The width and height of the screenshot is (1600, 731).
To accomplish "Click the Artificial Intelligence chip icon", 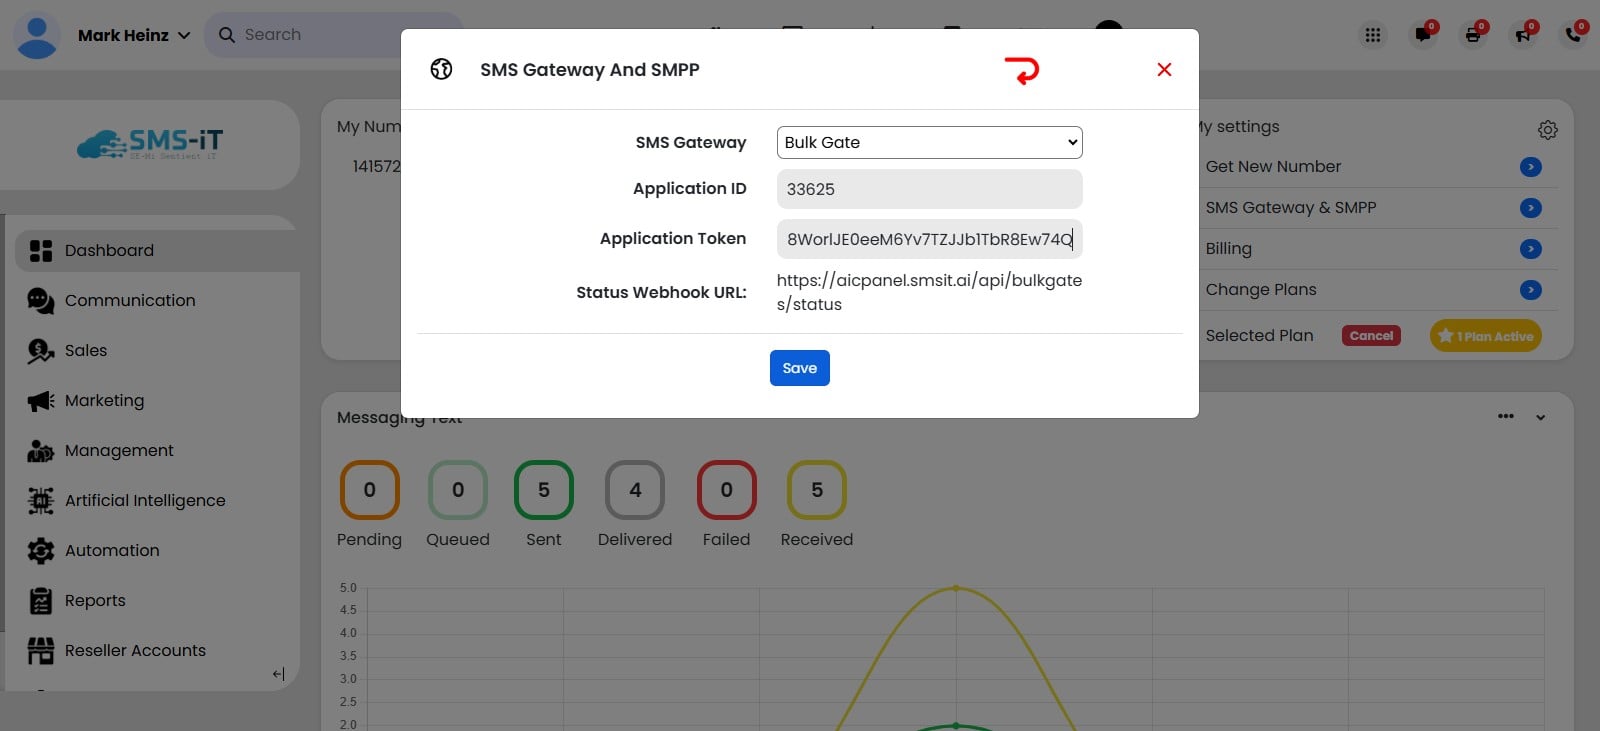I will pyautogui.click(x=41, y=501).
